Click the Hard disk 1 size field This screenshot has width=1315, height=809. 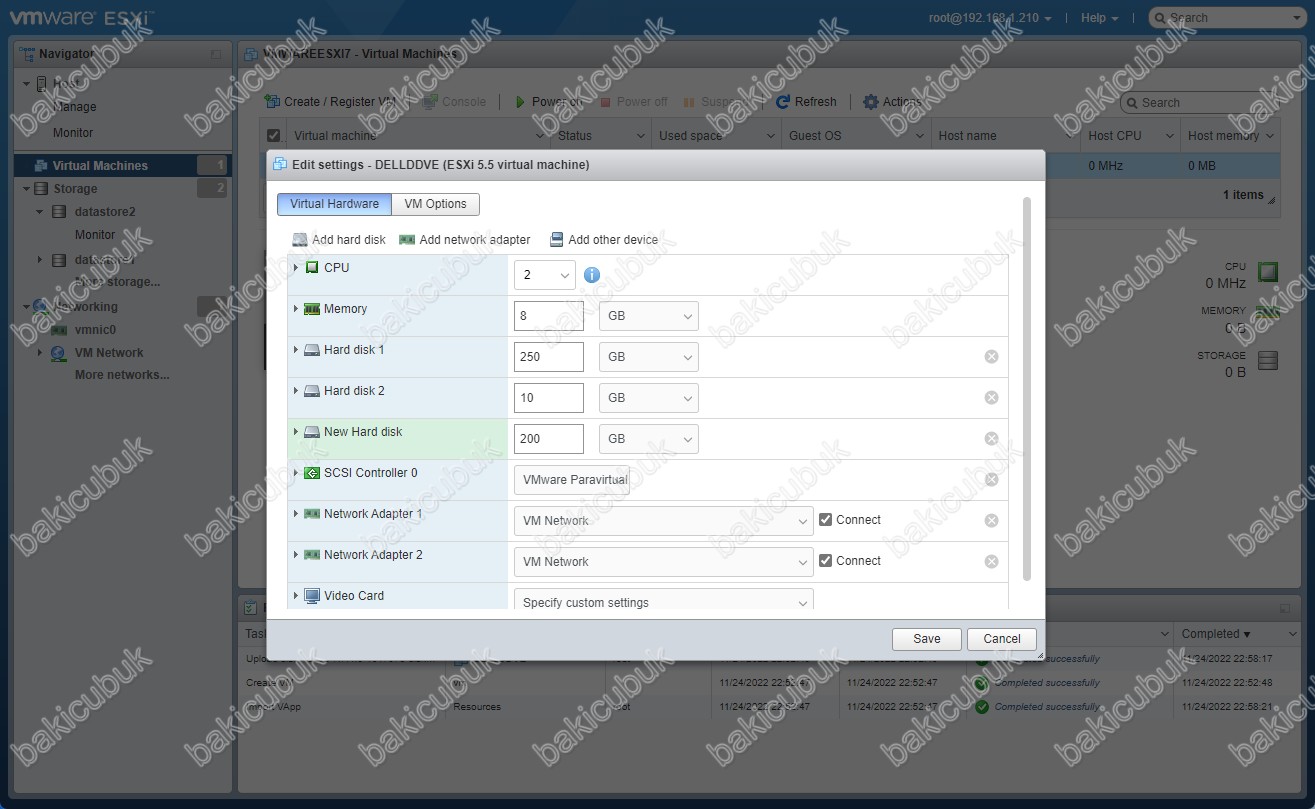[549, 357]
